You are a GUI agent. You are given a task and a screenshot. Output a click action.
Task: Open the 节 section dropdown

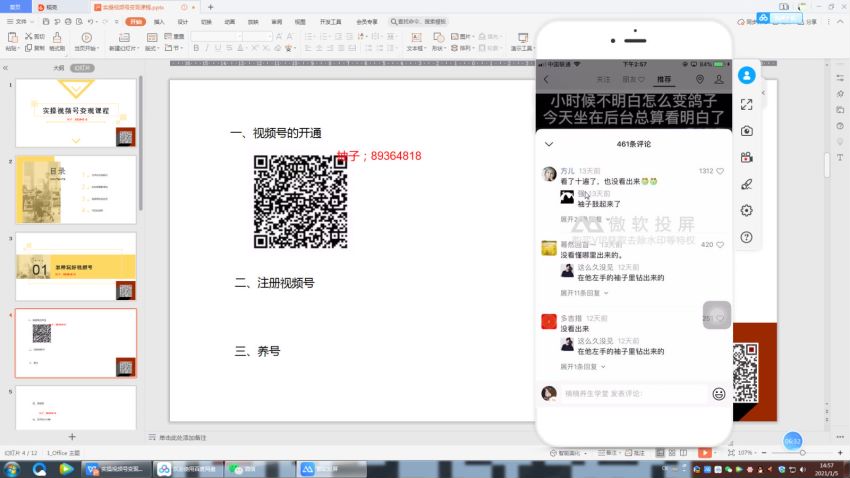tap(174, 48)
